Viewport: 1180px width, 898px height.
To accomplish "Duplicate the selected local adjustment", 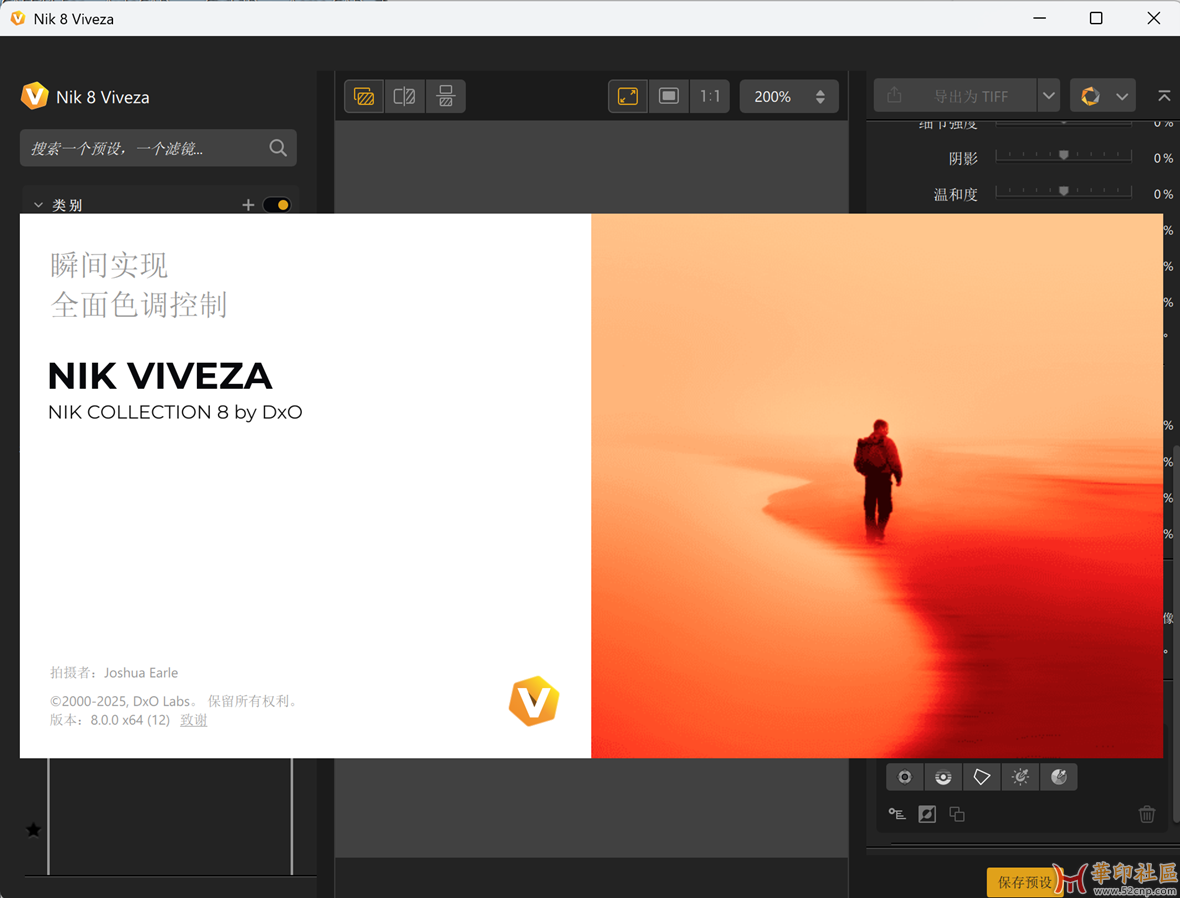I will pyautogui.click(x=957, y=814).
